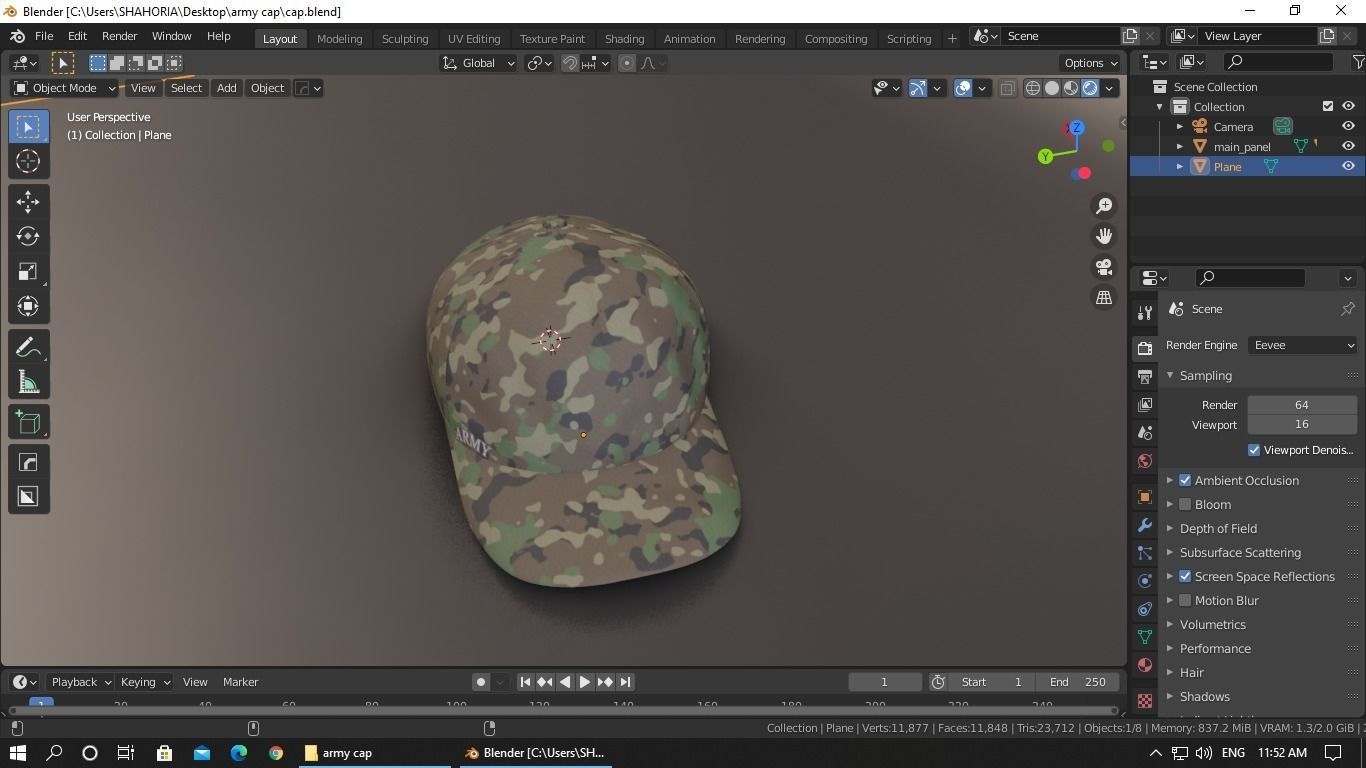The image size is (1366, 768).
Task: Activate the Transform tool
Action: [x=28, y=306]
